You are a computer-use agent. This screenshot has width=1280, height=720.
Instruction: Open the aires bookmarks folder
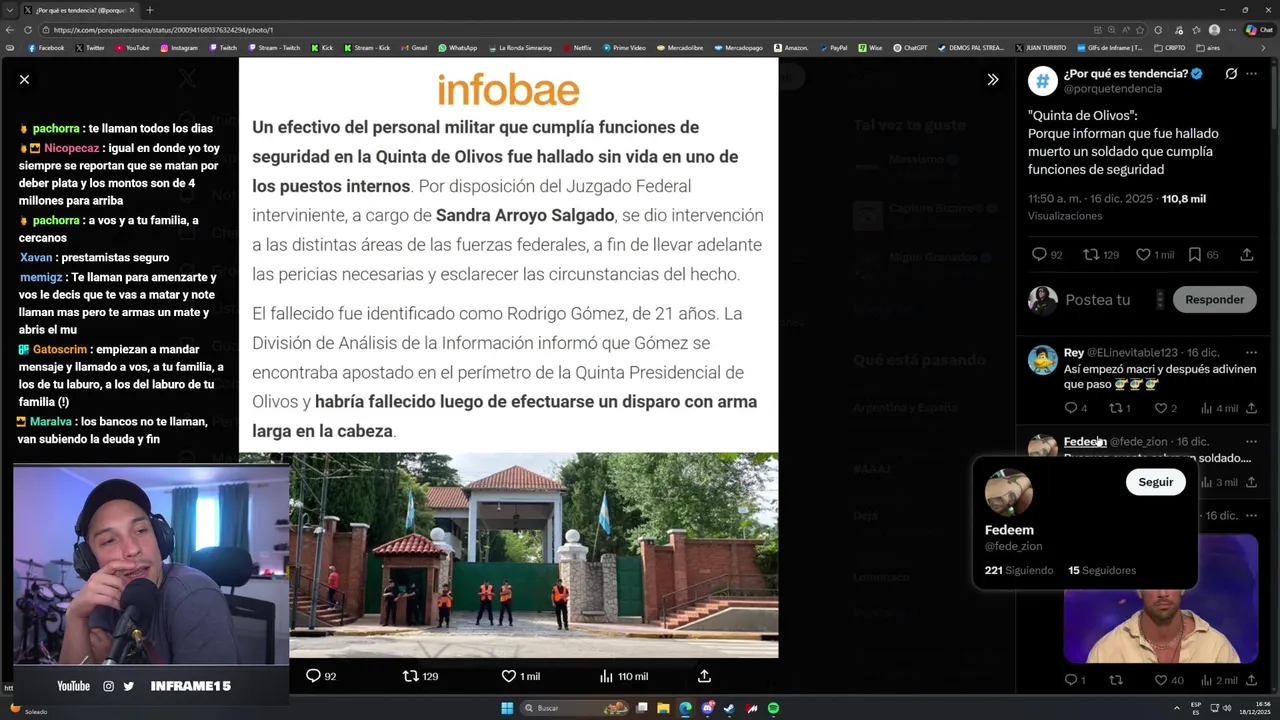(1208, 48)
